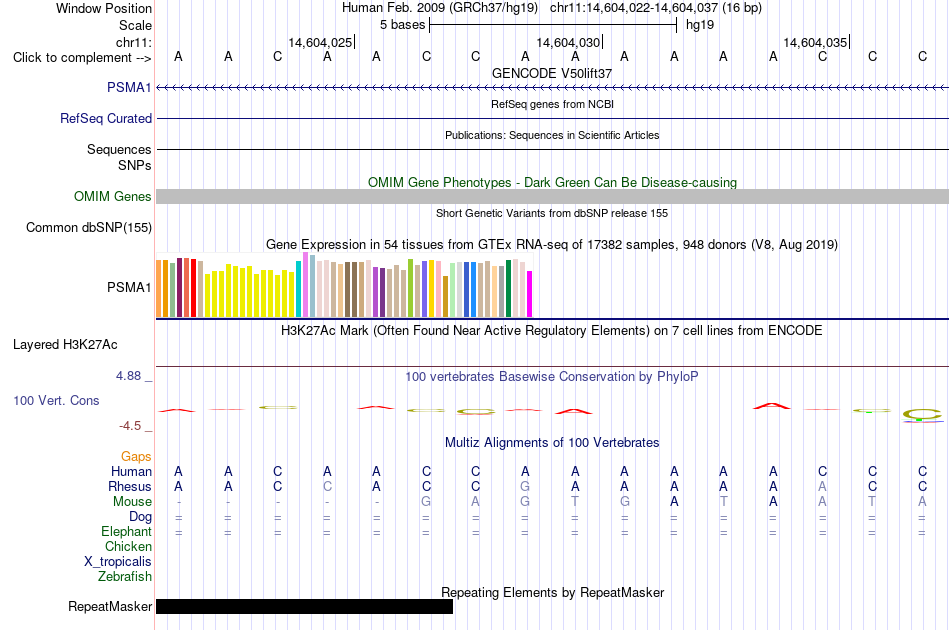This screenshot has width=950, height=630.
Task: Click the 'OMIM Gene Phenotypes' green title
Action: tap(552, 182)
